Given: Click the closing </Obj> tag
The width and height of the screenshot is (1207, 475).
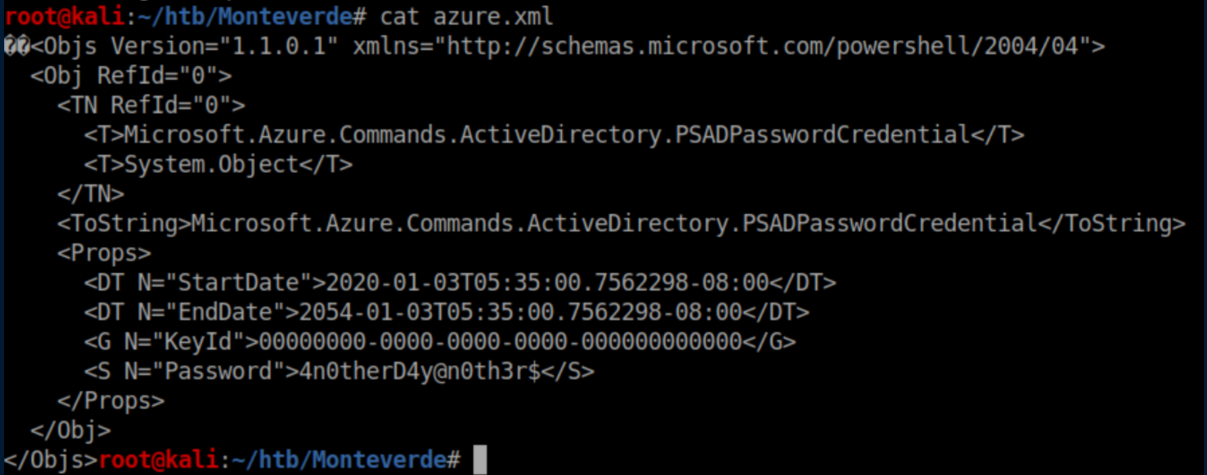Looking at the screenshot, I should pyautogui.click(x=70, y=430).
